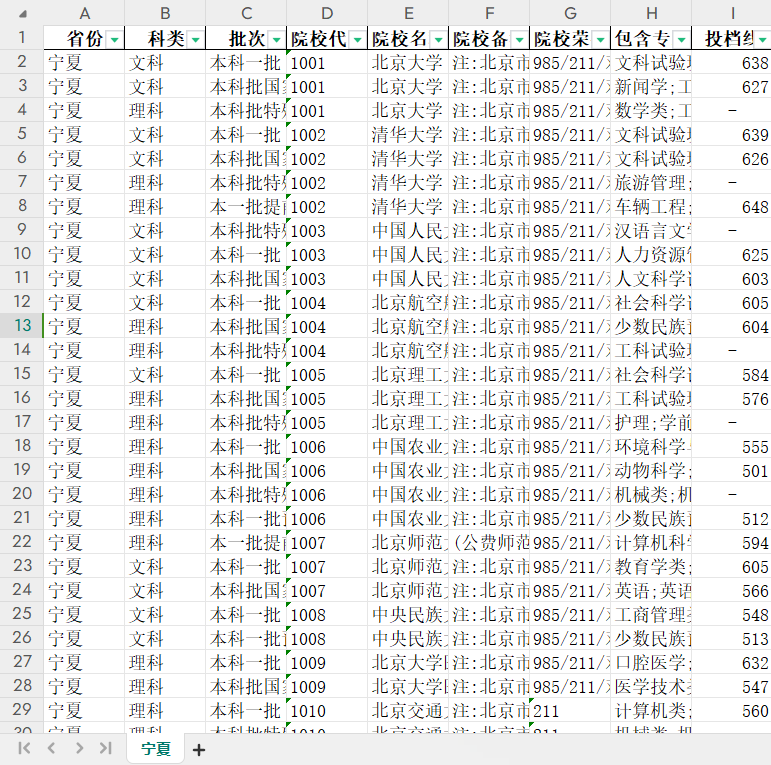Click cell 计算机类 in row 29
The image size is (771, 765).
(x=651, y=710)
